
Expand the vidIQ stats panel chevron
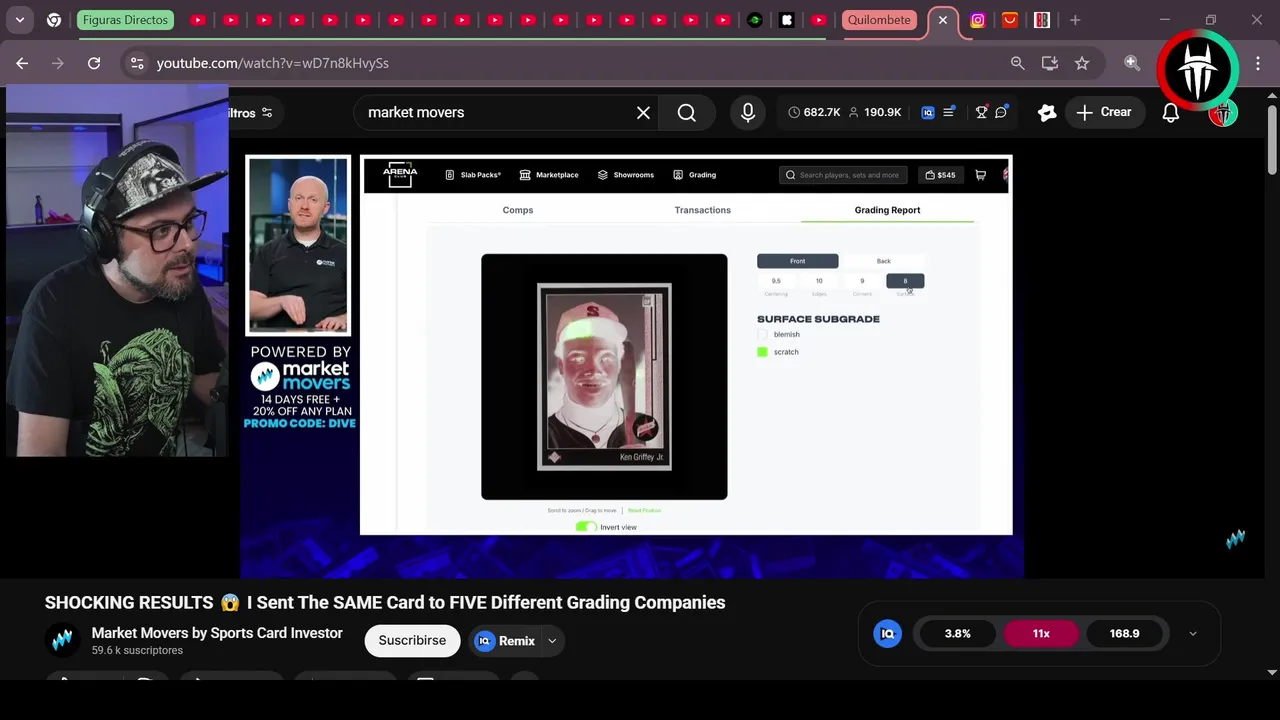tap(1192, 634)
